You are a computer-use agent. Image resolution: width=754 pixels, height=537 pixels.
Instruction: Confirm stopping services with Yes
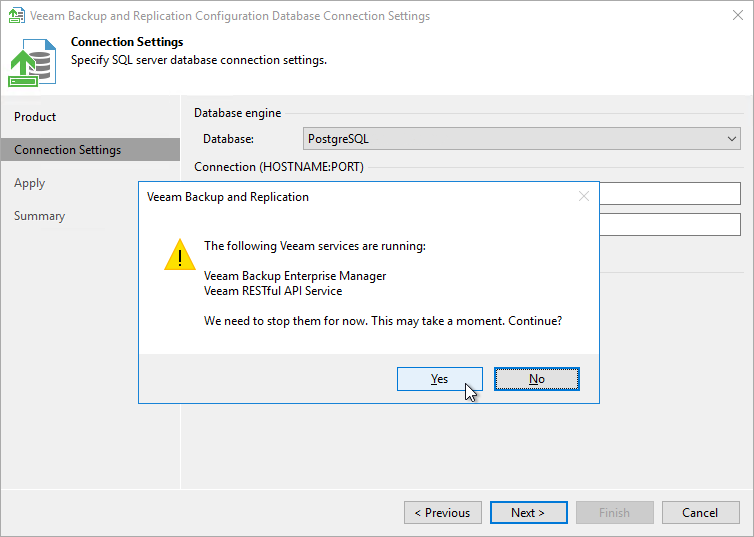tap(439, 379)
